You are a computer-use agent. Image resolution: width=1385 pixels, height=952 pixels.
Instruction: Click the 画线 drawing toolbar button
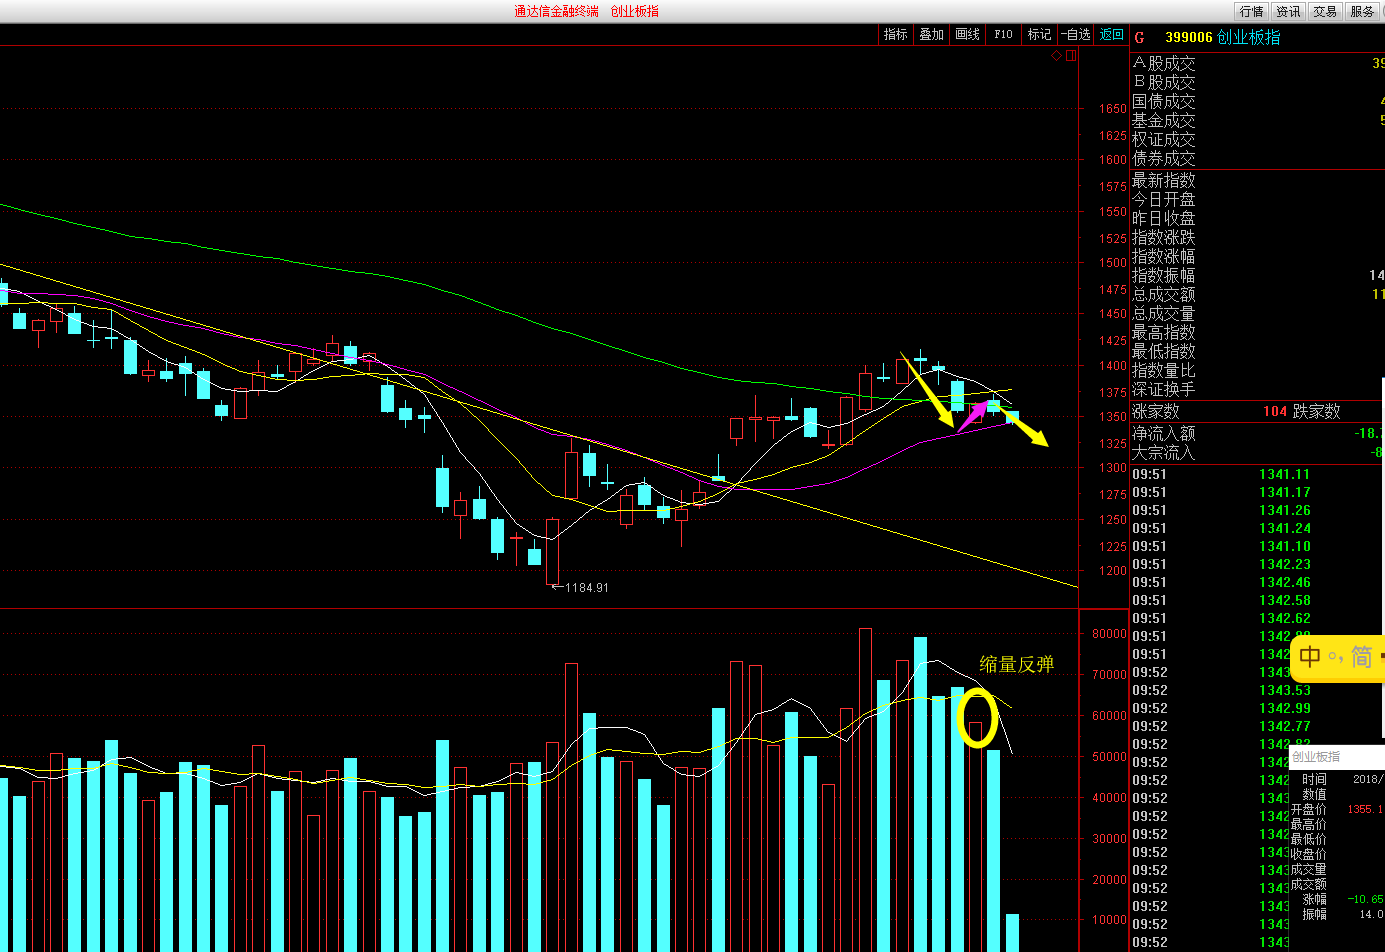point(968,34)
